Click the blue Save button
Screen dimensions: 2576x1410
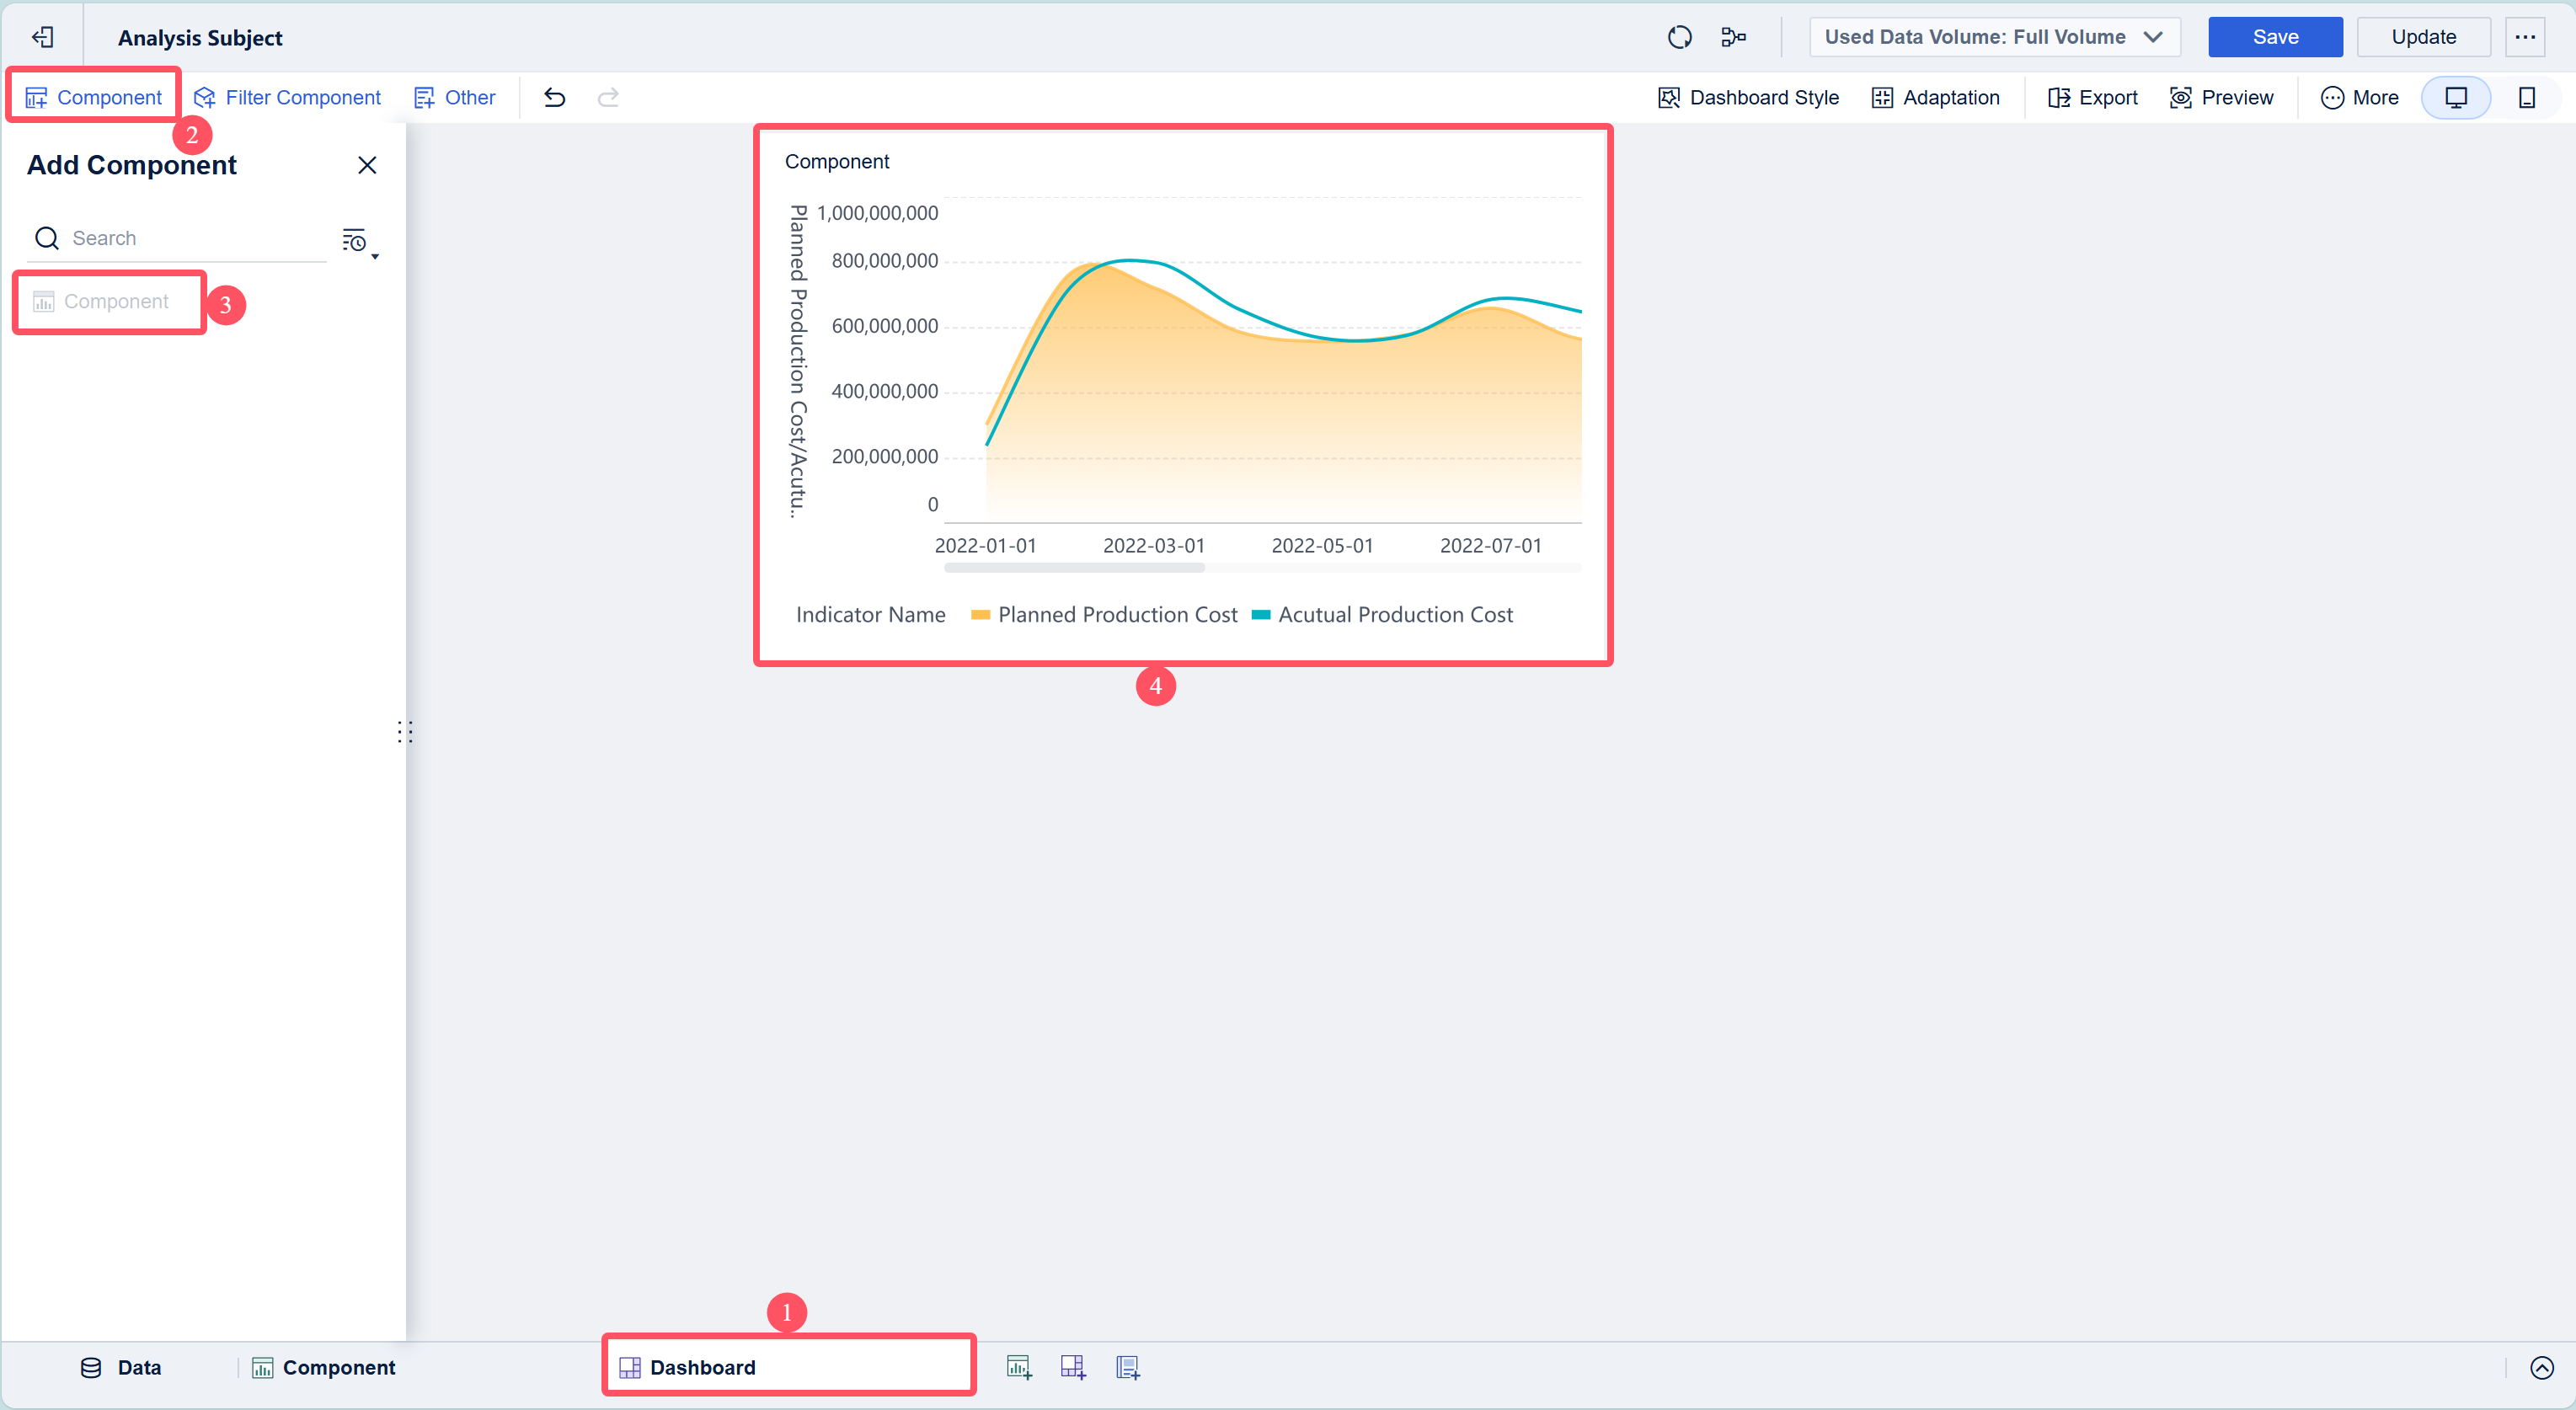(x=2275, y=37)
